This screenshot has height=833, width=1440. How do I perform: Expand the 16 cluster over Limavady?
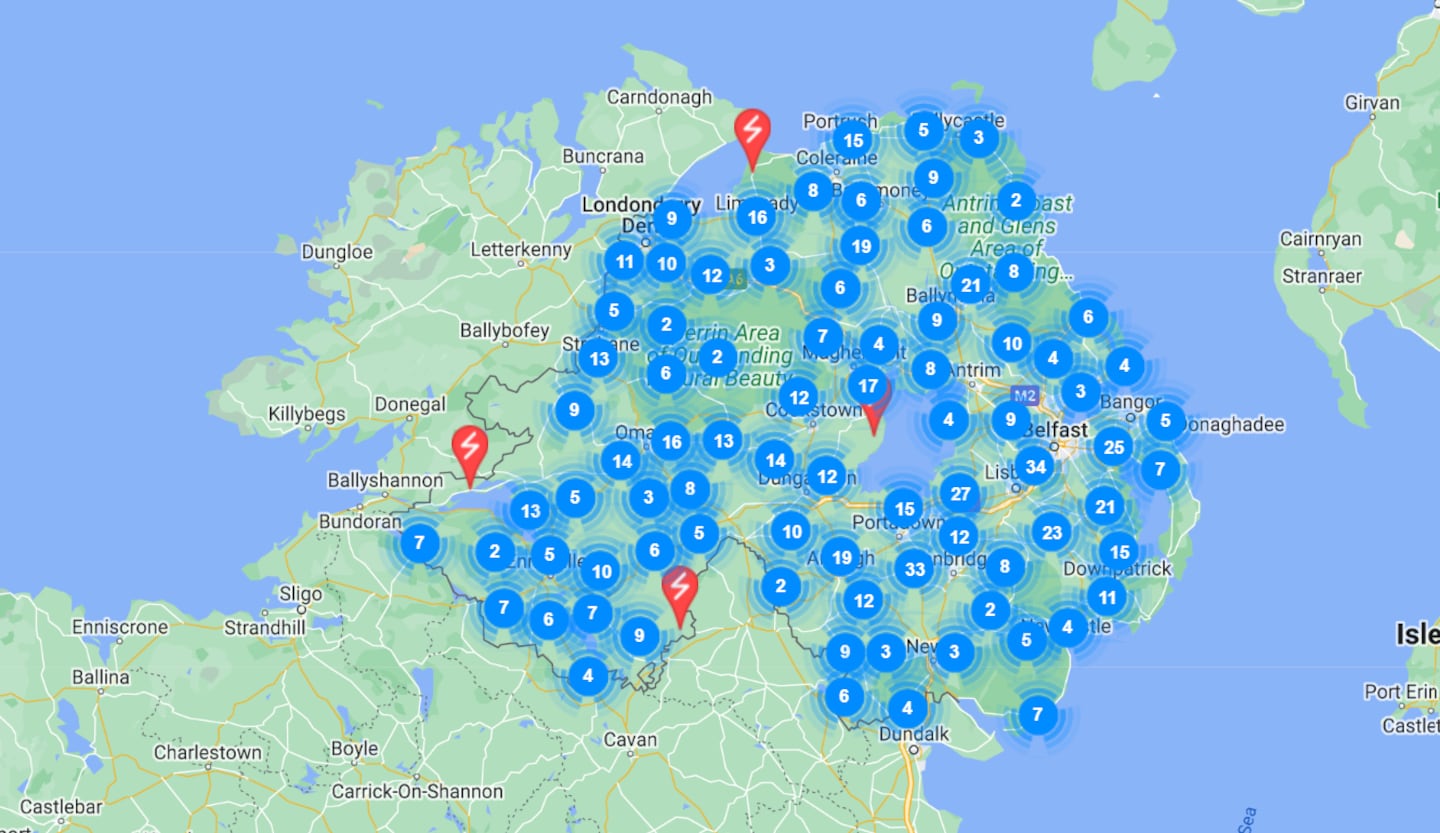(756, 216)
